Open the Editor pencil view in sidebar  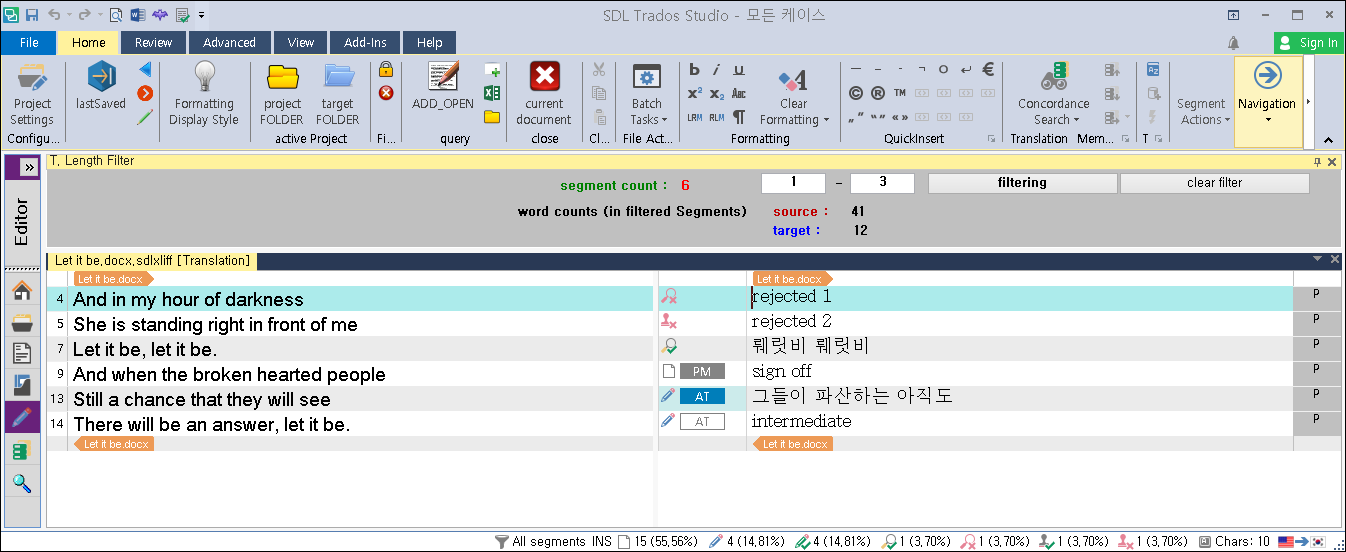point(22,417)
